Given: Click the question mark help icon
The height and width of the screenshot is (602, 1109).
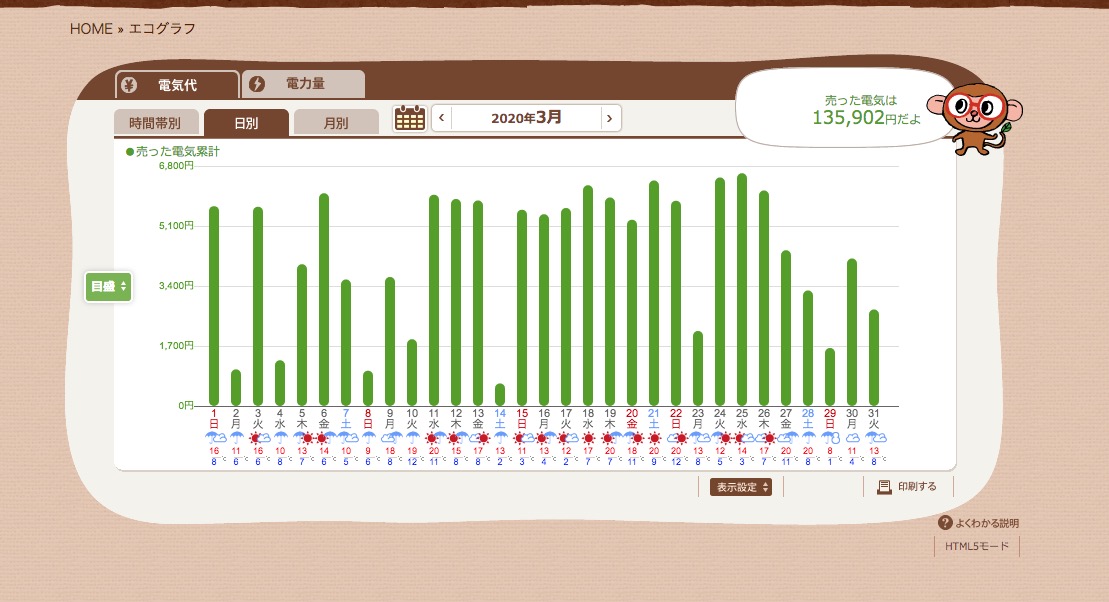Looking at the screenshot, I should click(945, 523).
